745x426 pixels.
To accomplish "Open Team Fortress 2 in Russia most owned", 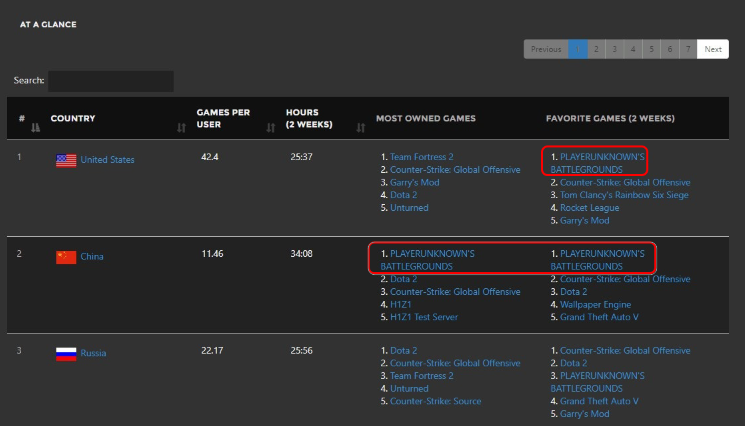I will [x=421, y=376].
